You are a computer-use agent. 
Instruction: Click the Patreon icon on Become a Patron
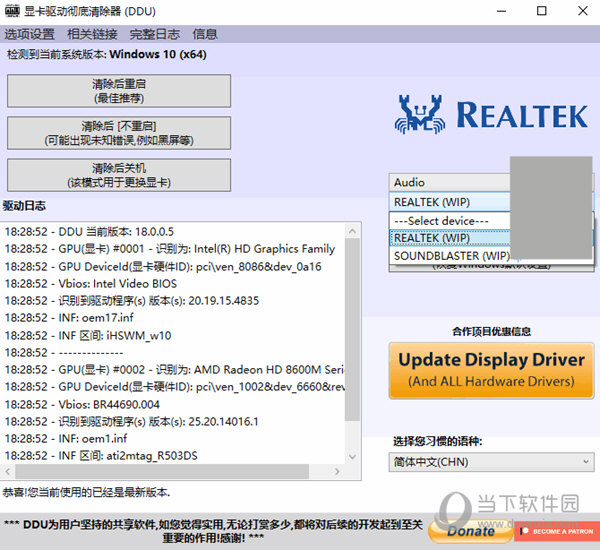pos(525,531)
